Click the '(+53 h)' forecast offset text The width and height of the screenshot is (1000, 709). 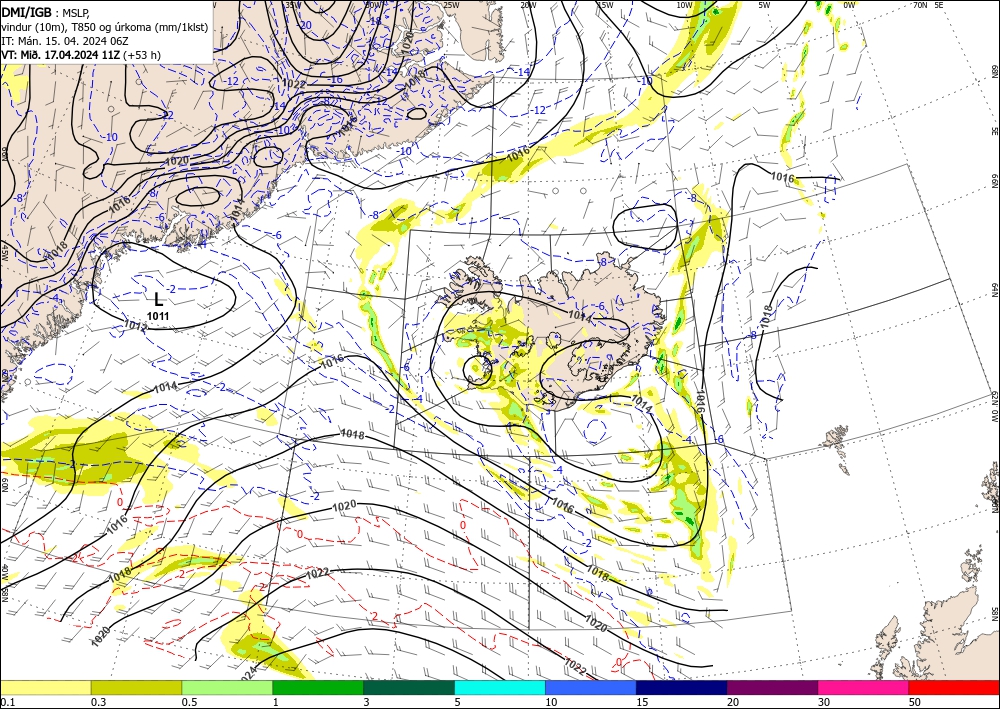click(142, 55)
